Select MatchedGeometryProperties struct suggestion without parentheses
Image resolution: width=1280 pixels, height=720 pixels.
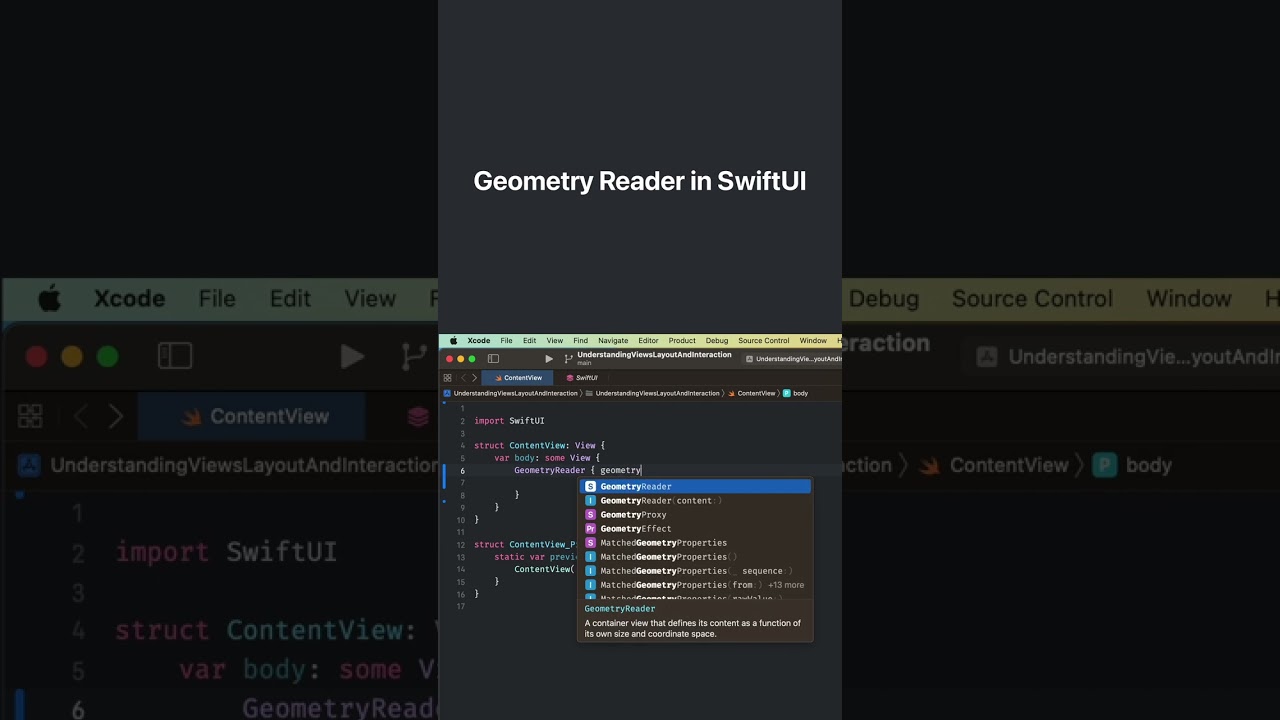(x=696, y=543)
